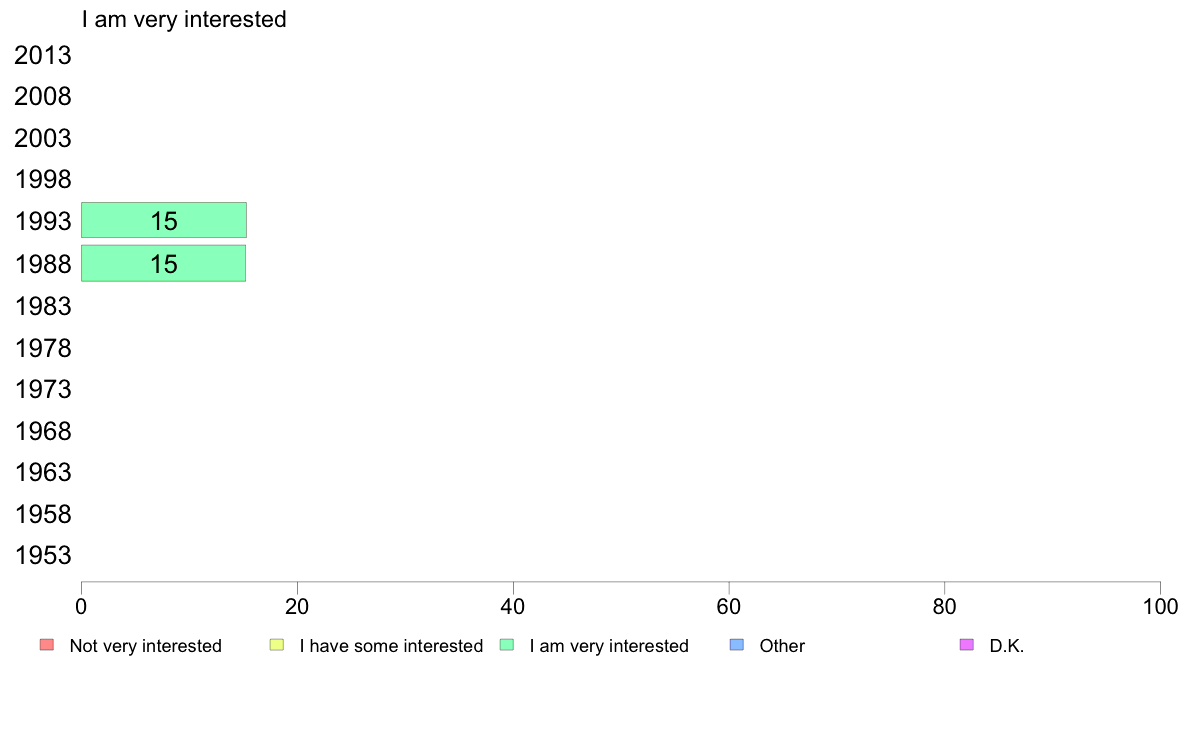Screen dimensions: 1188x736
Task: Click the red Not very interested legend swatch
Action: click(x=47, y=645)
